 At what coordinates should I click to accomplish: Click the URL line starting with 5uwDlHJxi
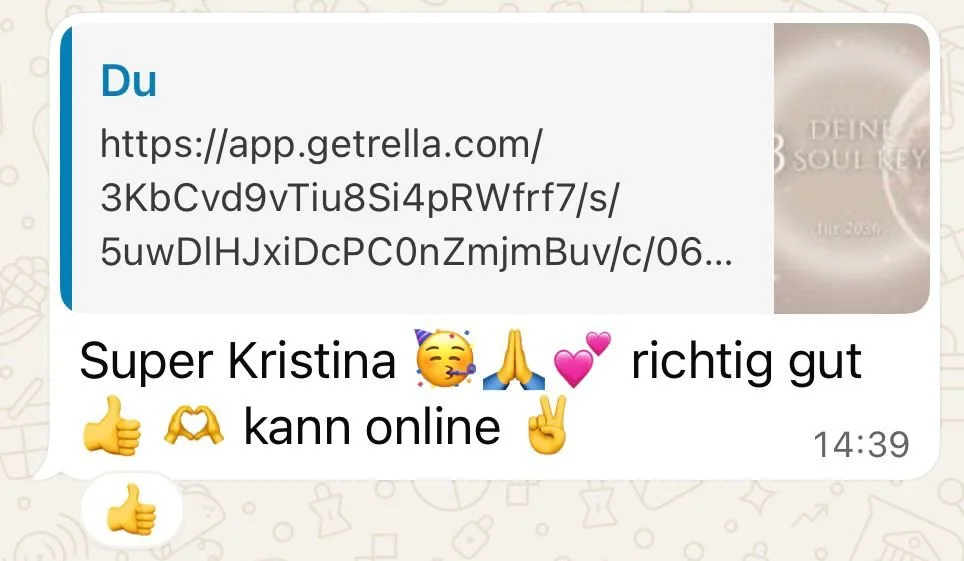click(416, 252)
